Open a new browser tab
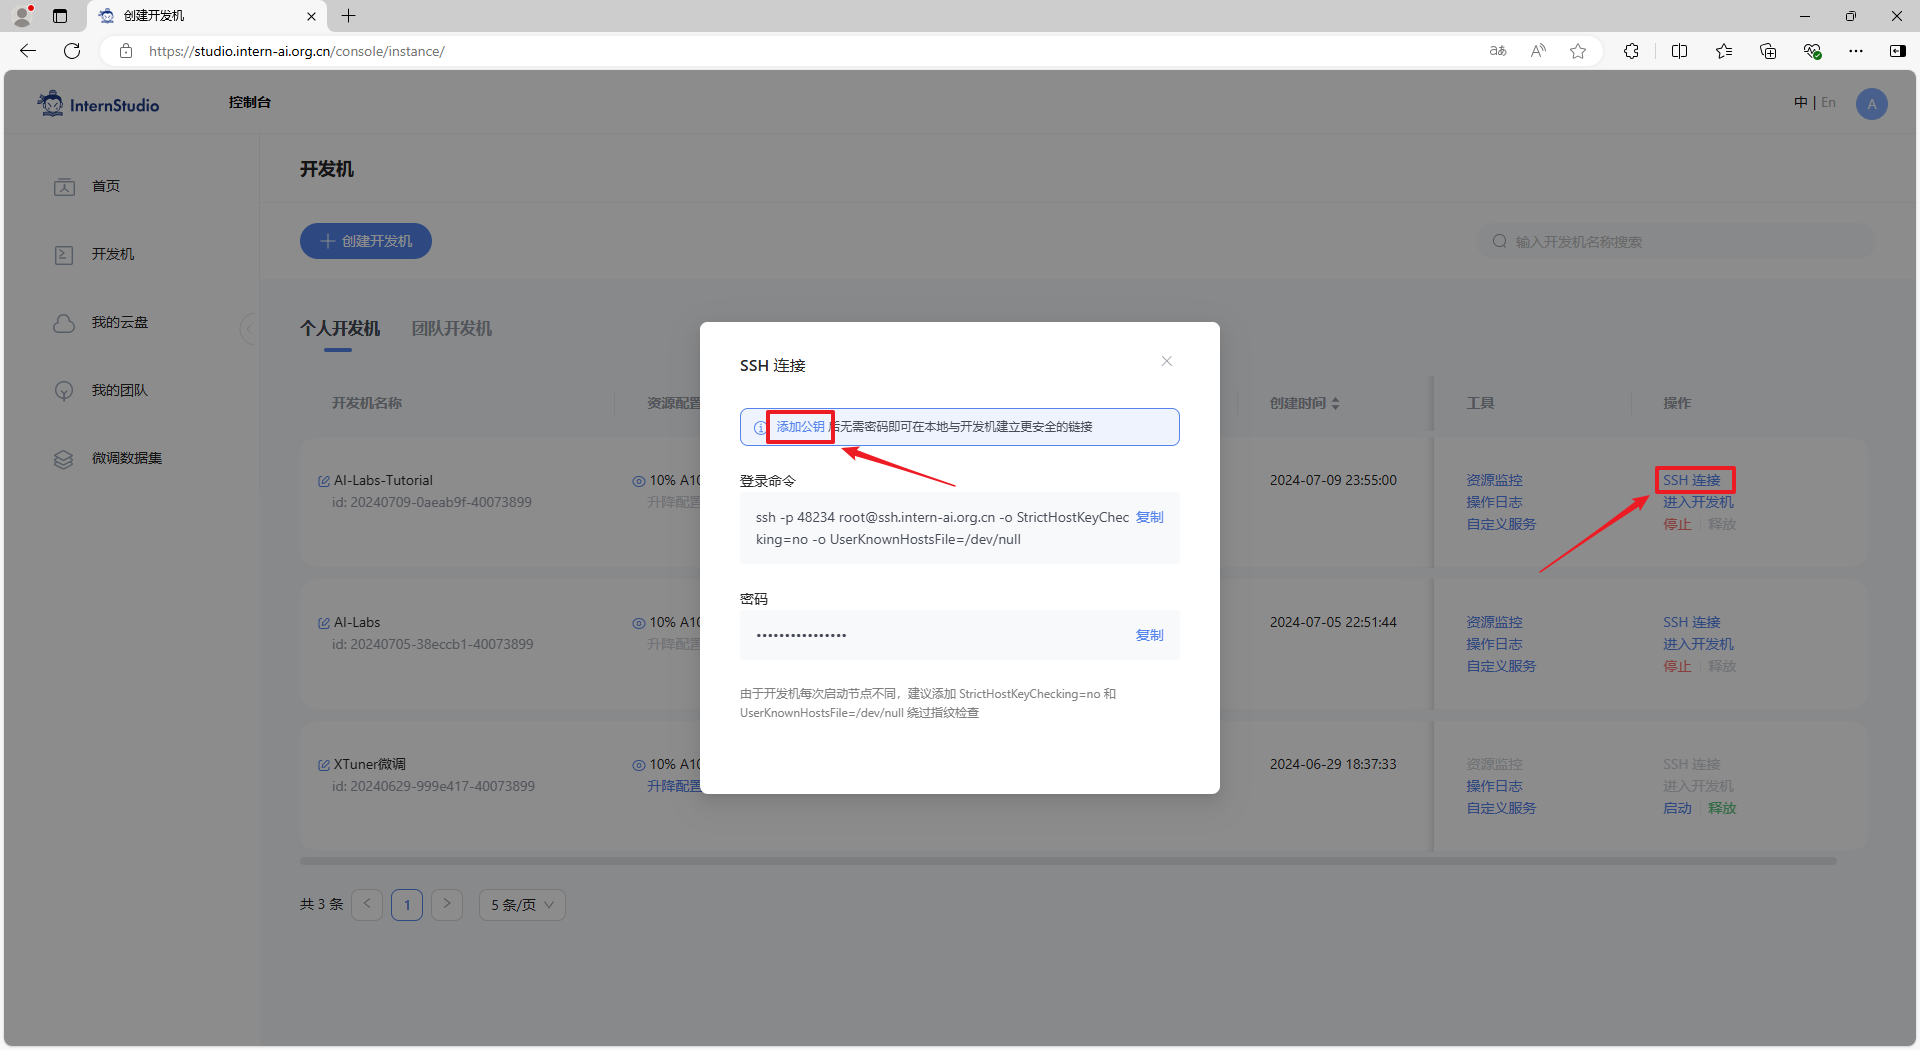The height and width of the screenshot is (1050, 1920). tap(348, 16)
